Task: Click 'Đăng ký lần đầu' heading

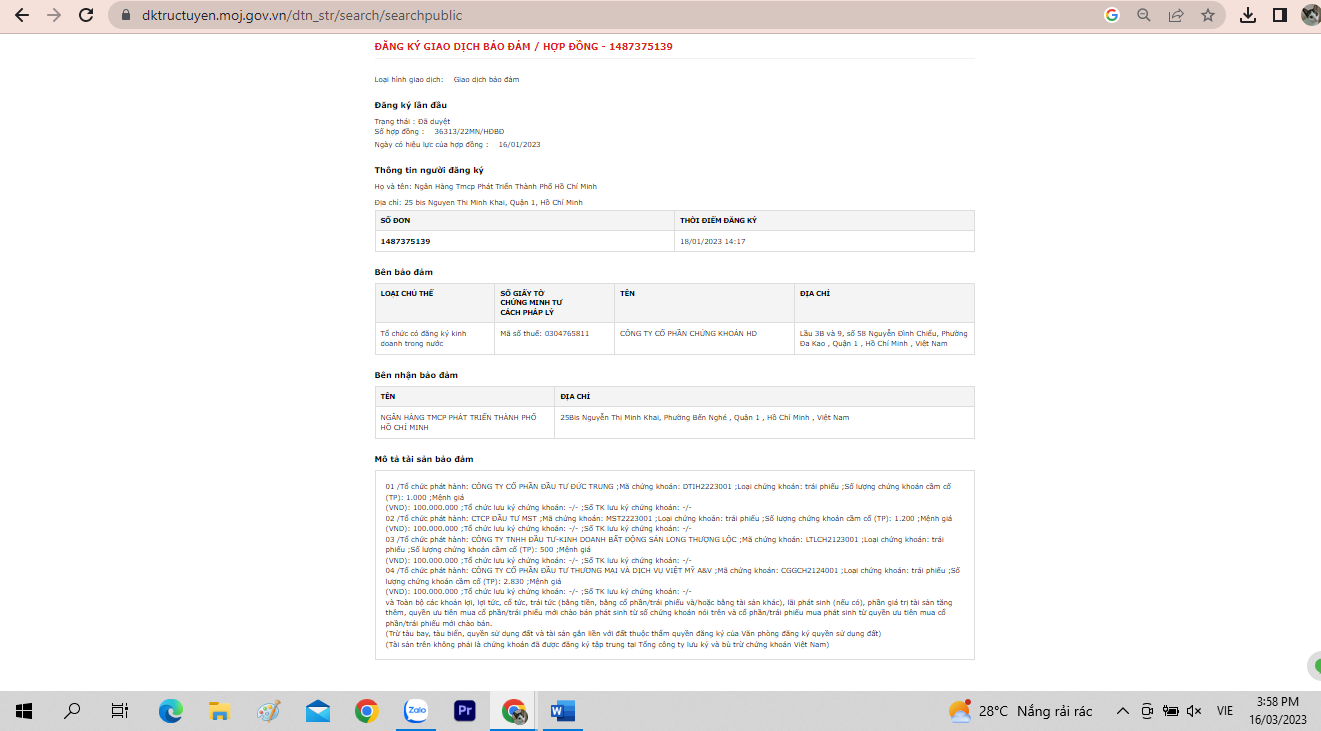Action: (410, 105)
